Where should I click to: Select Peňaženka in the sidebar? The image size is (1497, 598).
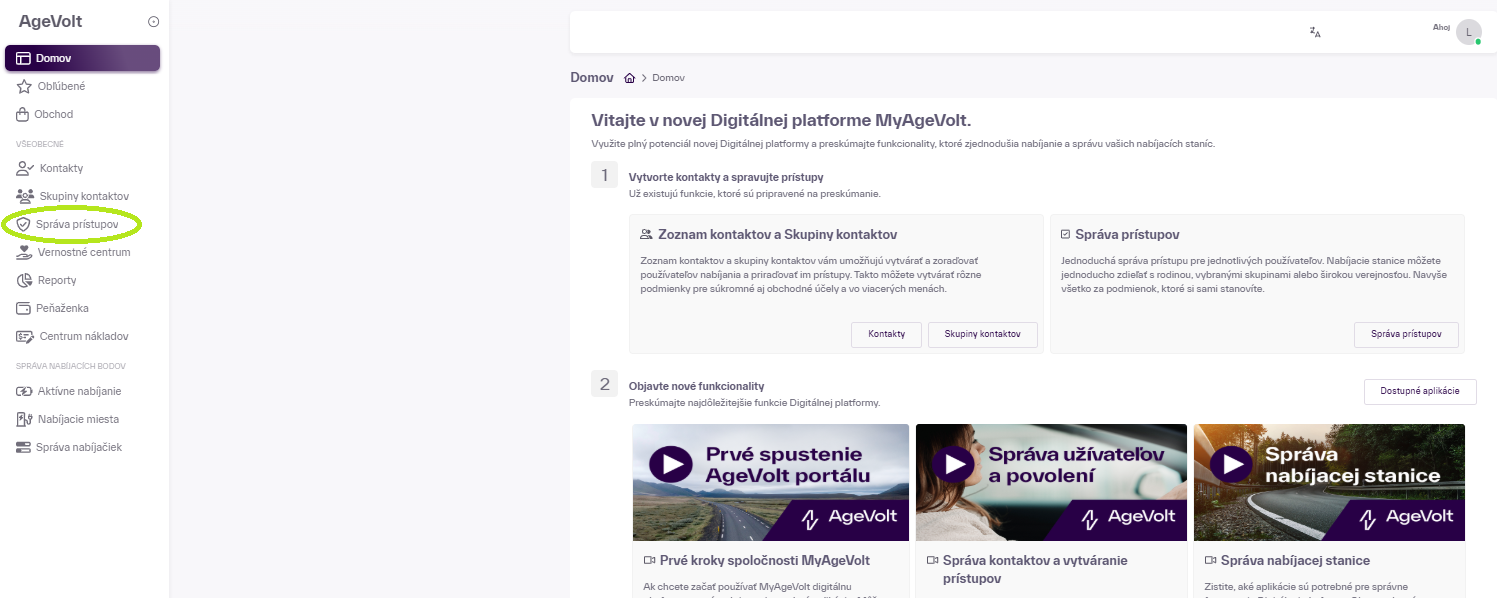[x=82, y=308]
